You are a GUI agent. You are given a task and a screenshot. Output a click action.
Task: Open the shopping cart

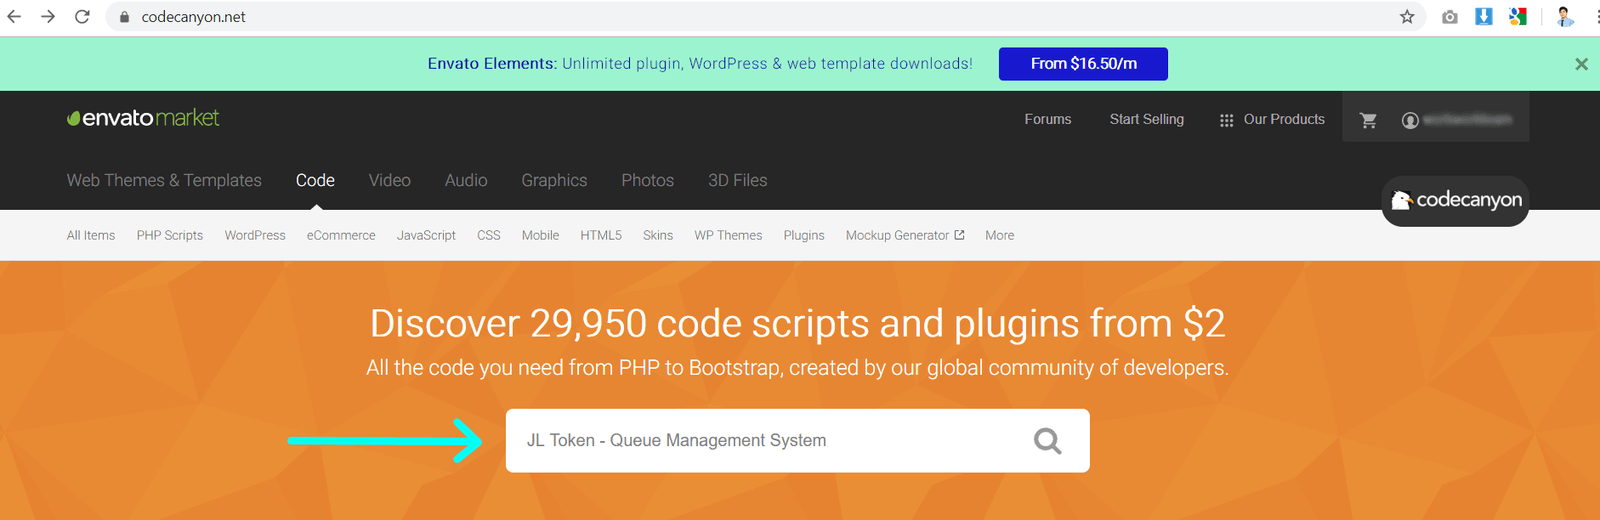click(1369, 120)
